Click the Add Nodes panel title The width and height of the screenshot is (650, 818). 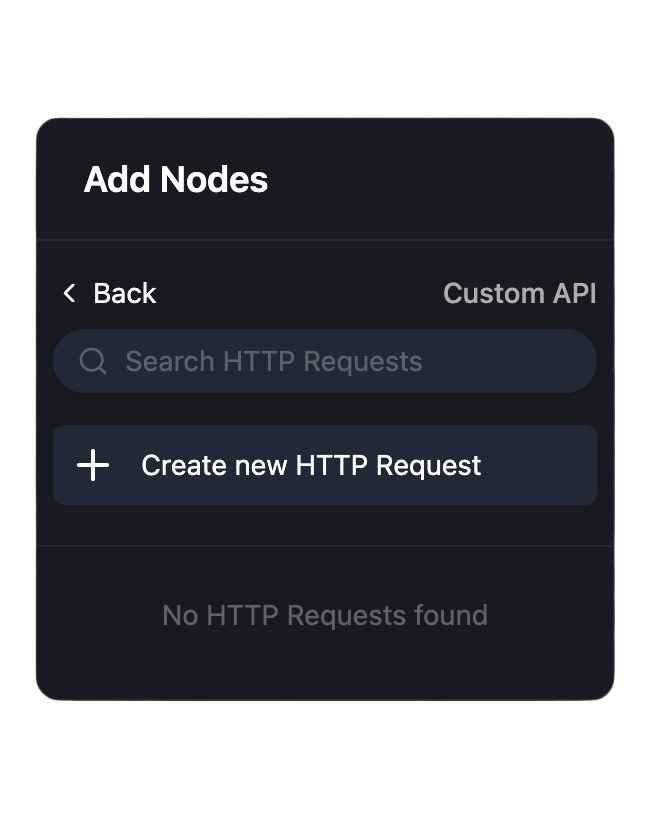(176, 180)
